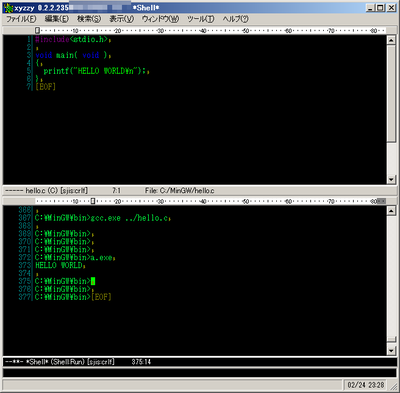Click the xyzzy application icon in title bar
Screen dimensions: 400x393
click(x=8, y=7)
